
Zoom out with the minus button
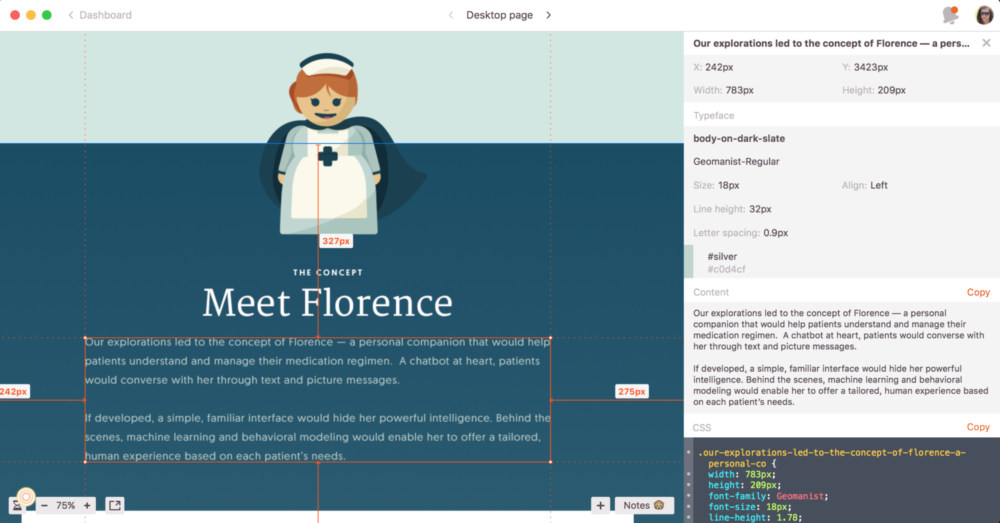tap(44, 505)
